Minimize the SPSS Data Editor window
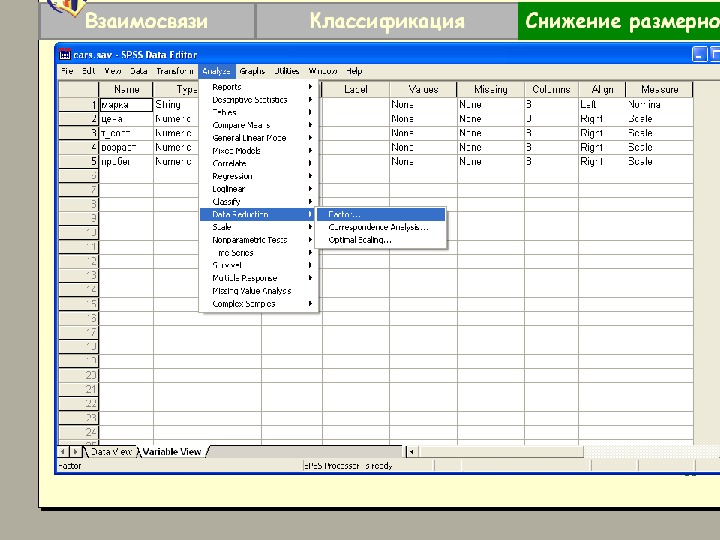Screen dimensions: 720x540 (699, 54)
